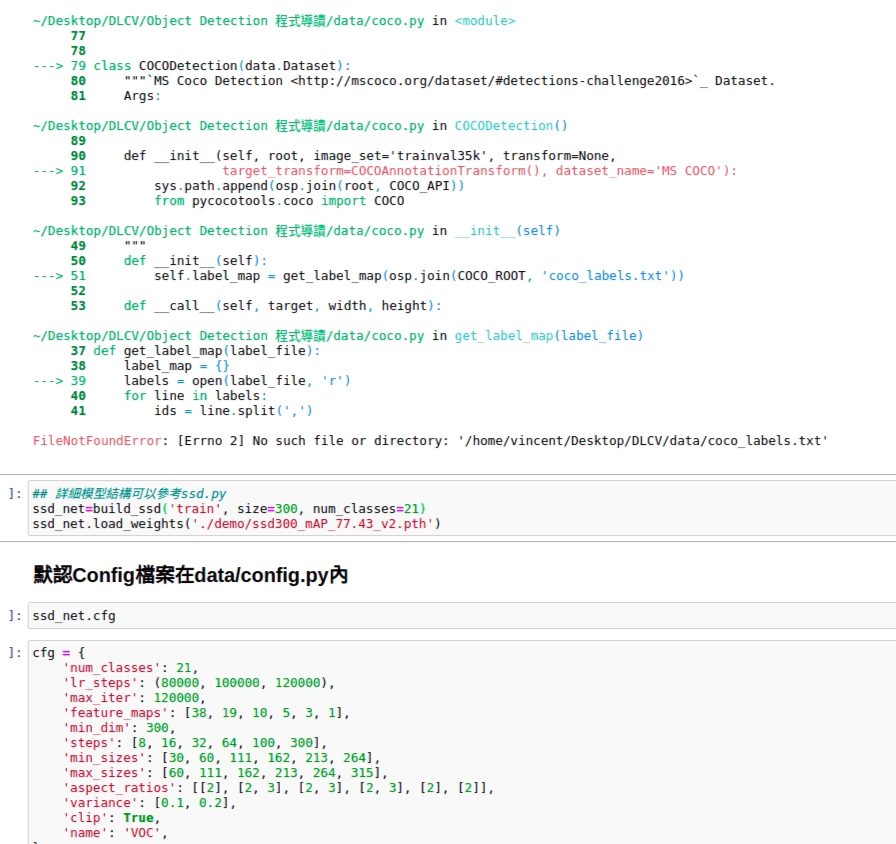Click the 'aspect_ratios' nested list line
The width and height of the screenshot is (896, 844).
(x=278, y=788)
